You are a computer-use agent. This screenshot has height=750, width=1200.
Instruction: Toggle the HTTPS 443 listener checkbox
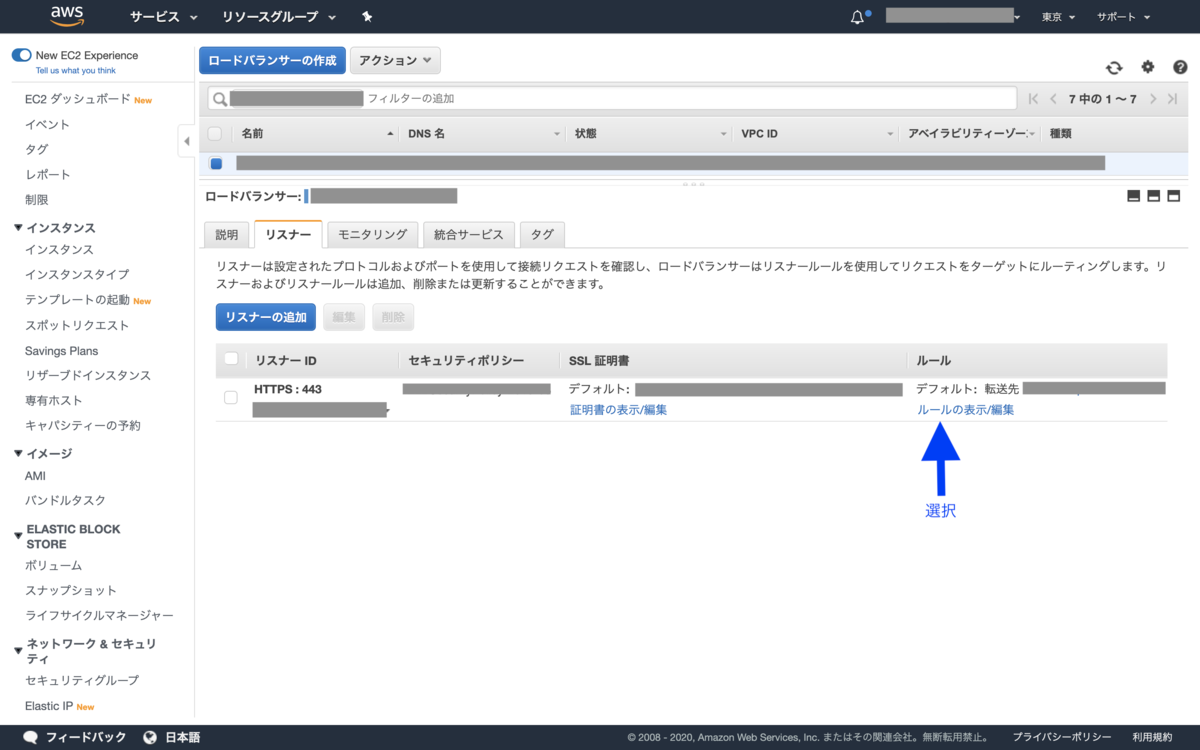[230, 397]
